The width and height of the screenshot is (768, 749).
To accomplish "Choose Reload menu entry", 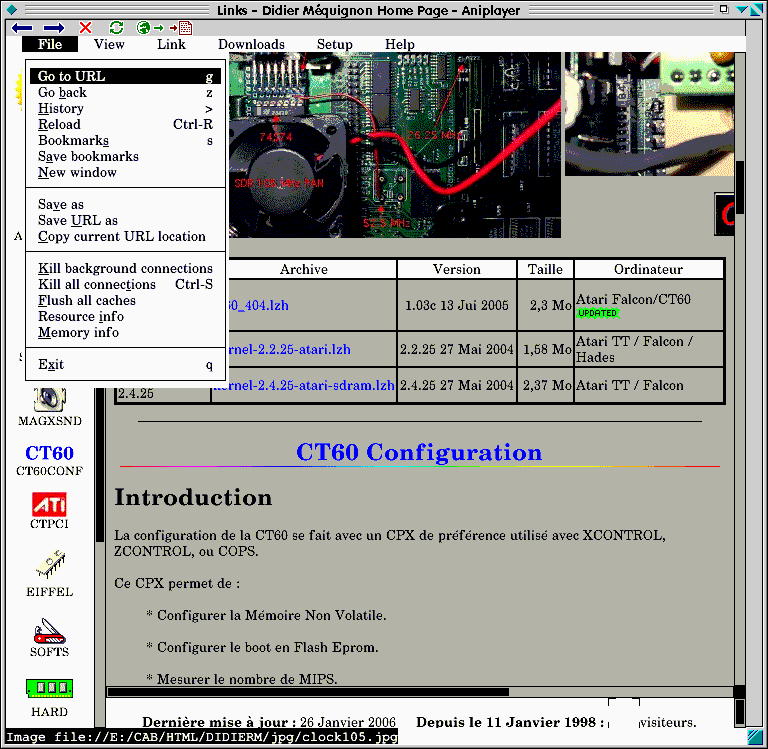I will [125, 124].
